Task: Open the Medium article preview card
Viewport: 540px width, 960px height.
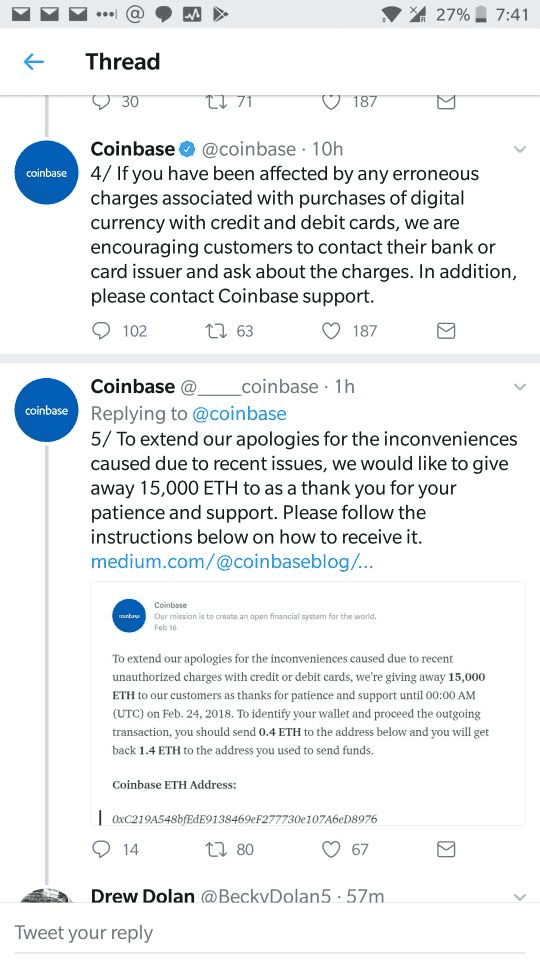Action: (308, 703)
